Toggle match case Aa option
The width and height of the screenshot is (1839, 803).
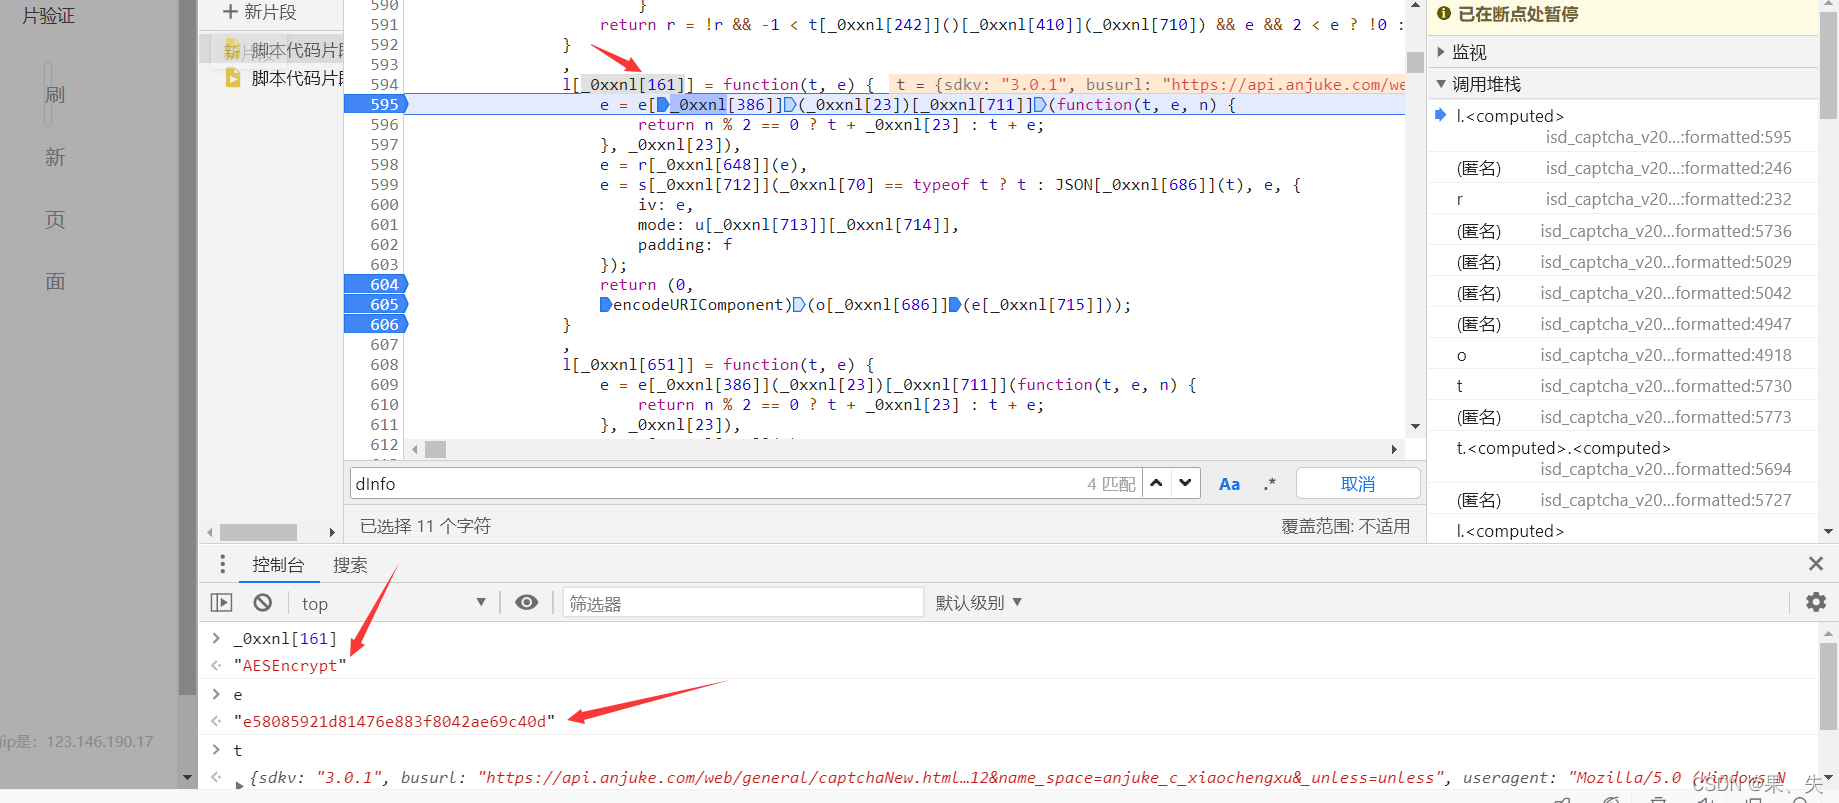click(x=1229, y=484)
